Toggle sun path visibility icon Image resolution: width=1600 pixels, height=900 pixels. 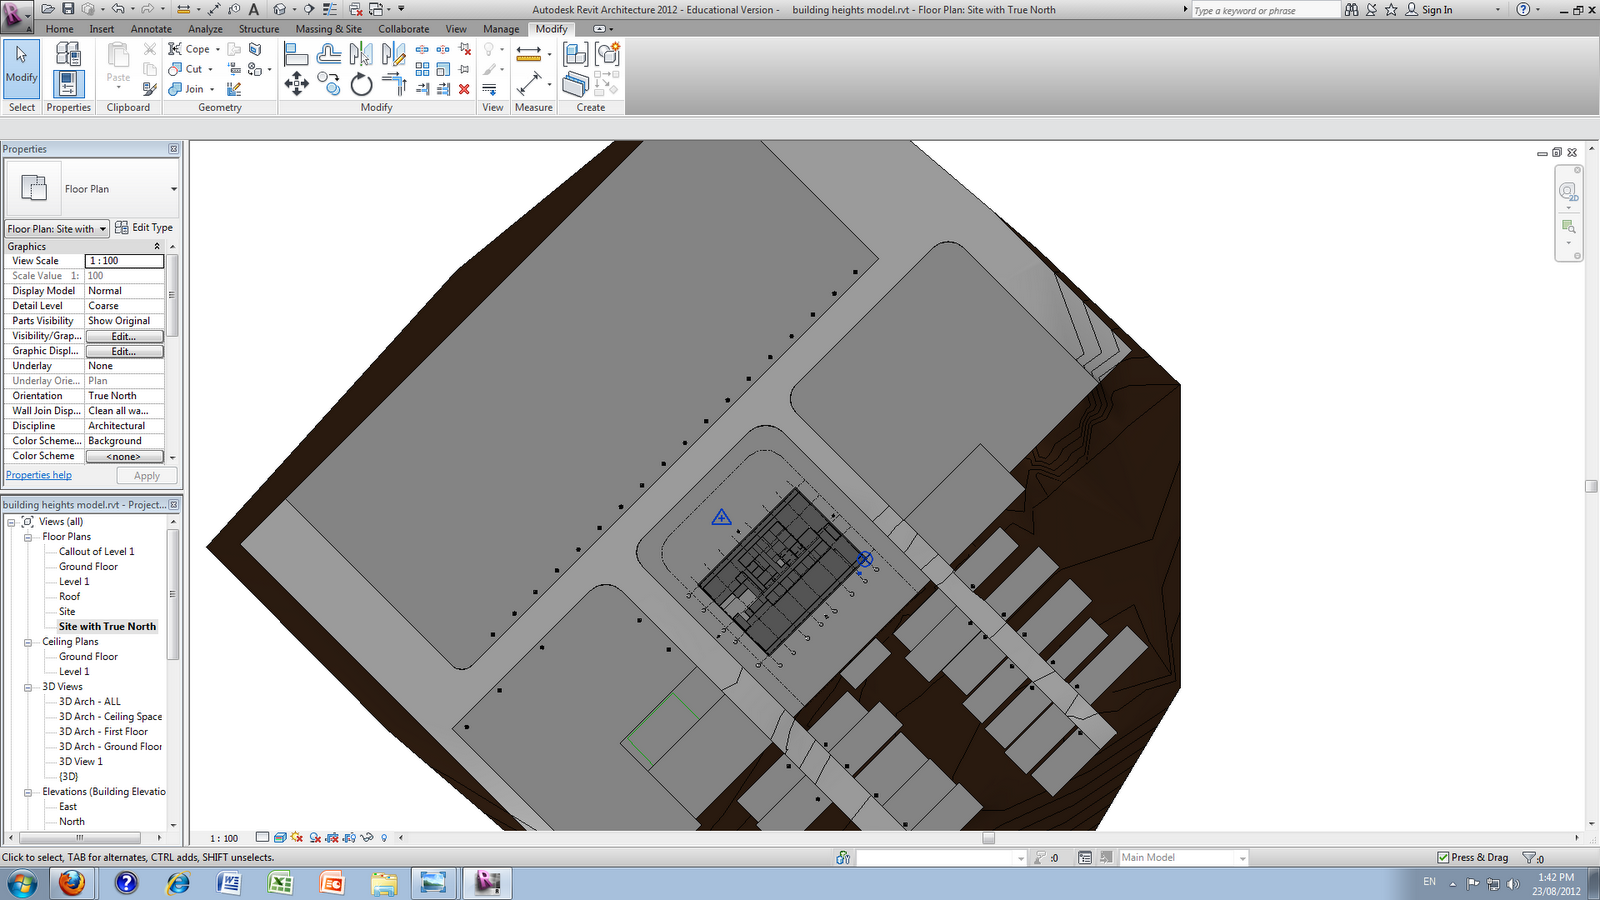point(296,838)
